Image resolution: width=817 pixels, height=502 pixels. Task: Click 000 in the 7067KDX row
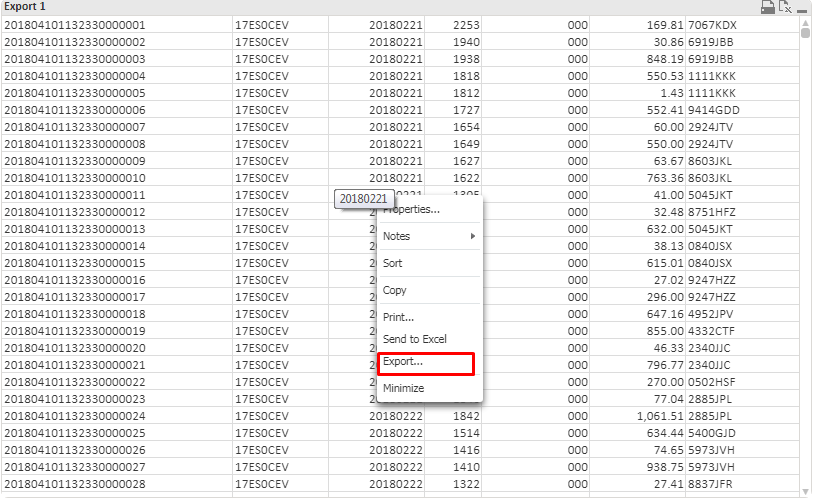tap(577, 25)
